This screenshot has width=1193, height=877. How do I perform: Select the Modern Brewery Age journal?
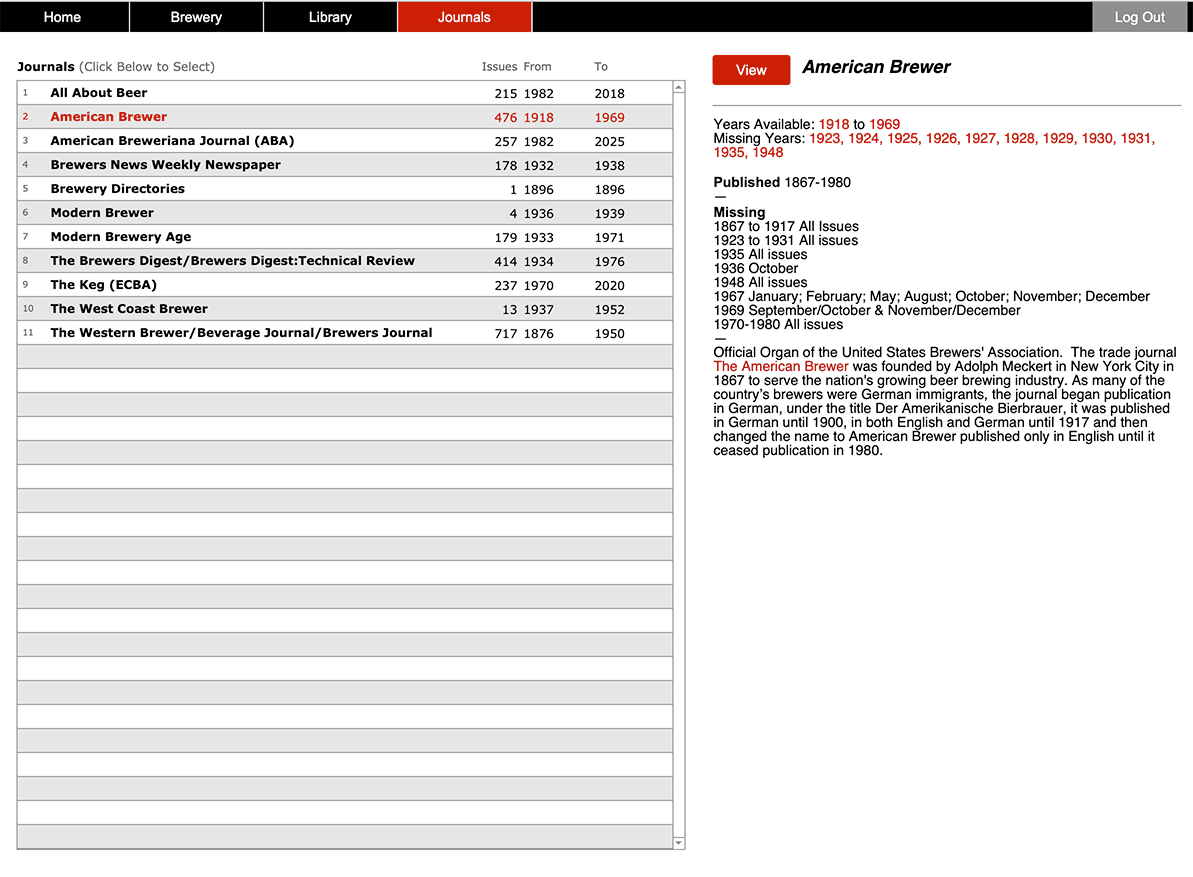point(120,236)
